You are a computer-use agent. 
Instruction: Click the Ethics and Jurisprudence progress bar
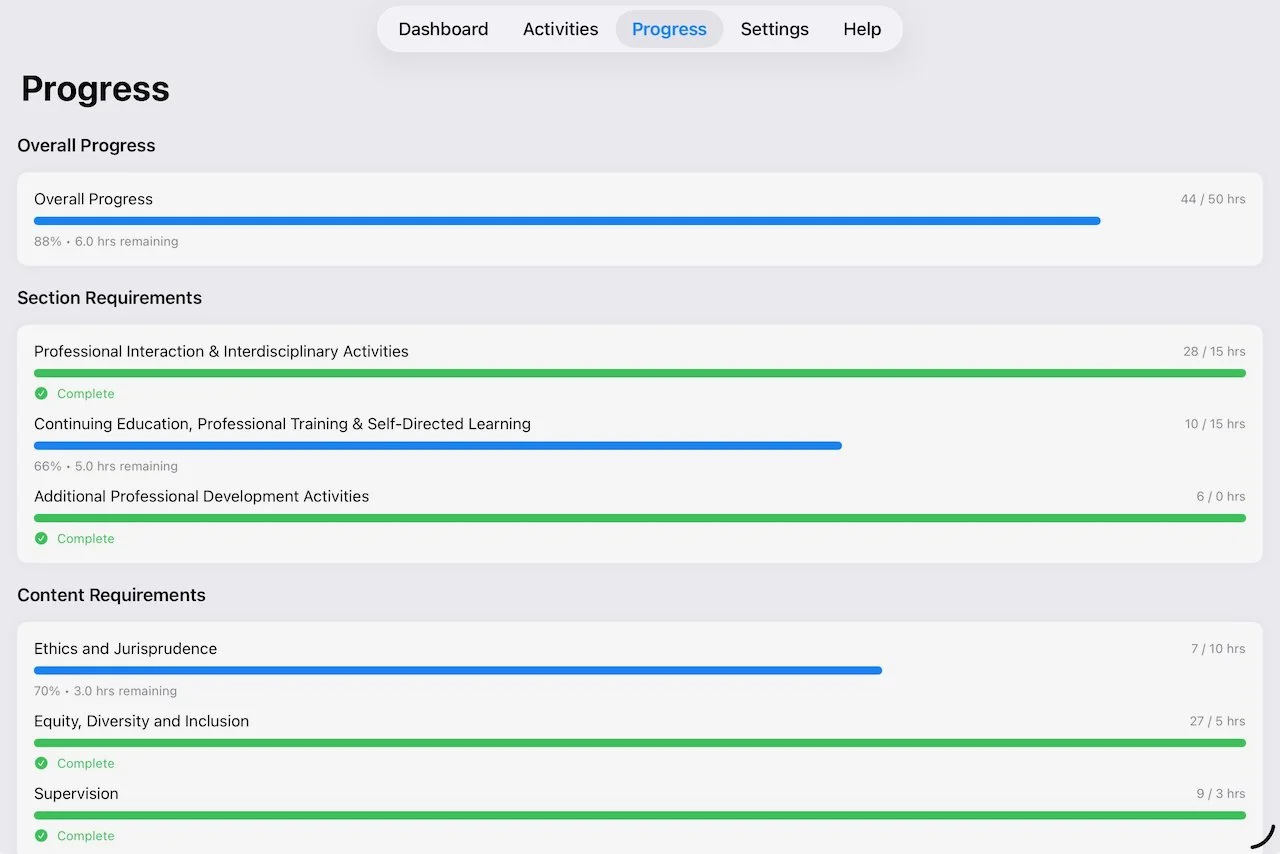click(x=458, y=670)
